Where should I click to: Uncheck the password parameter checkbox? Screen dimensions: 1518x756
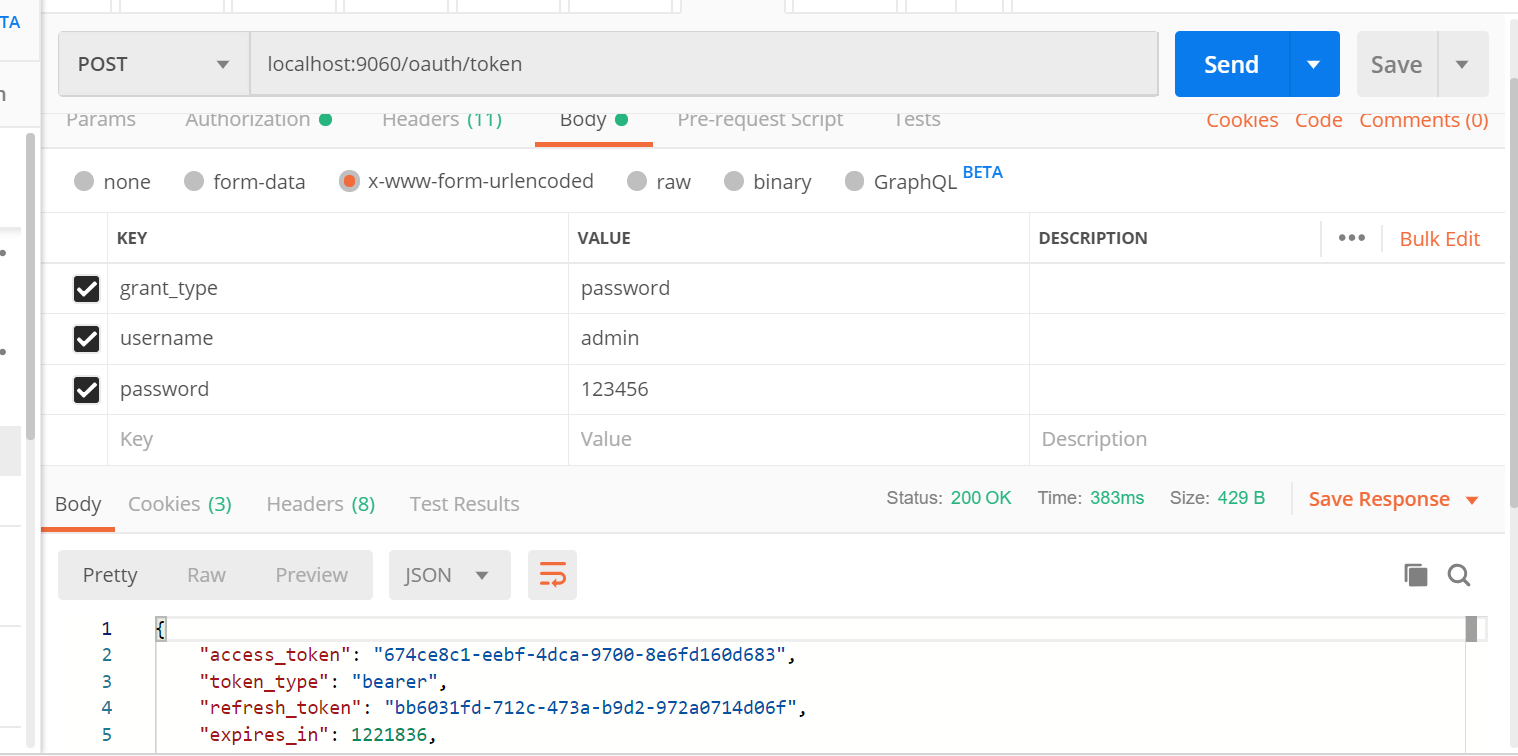(x=87, y=389)
